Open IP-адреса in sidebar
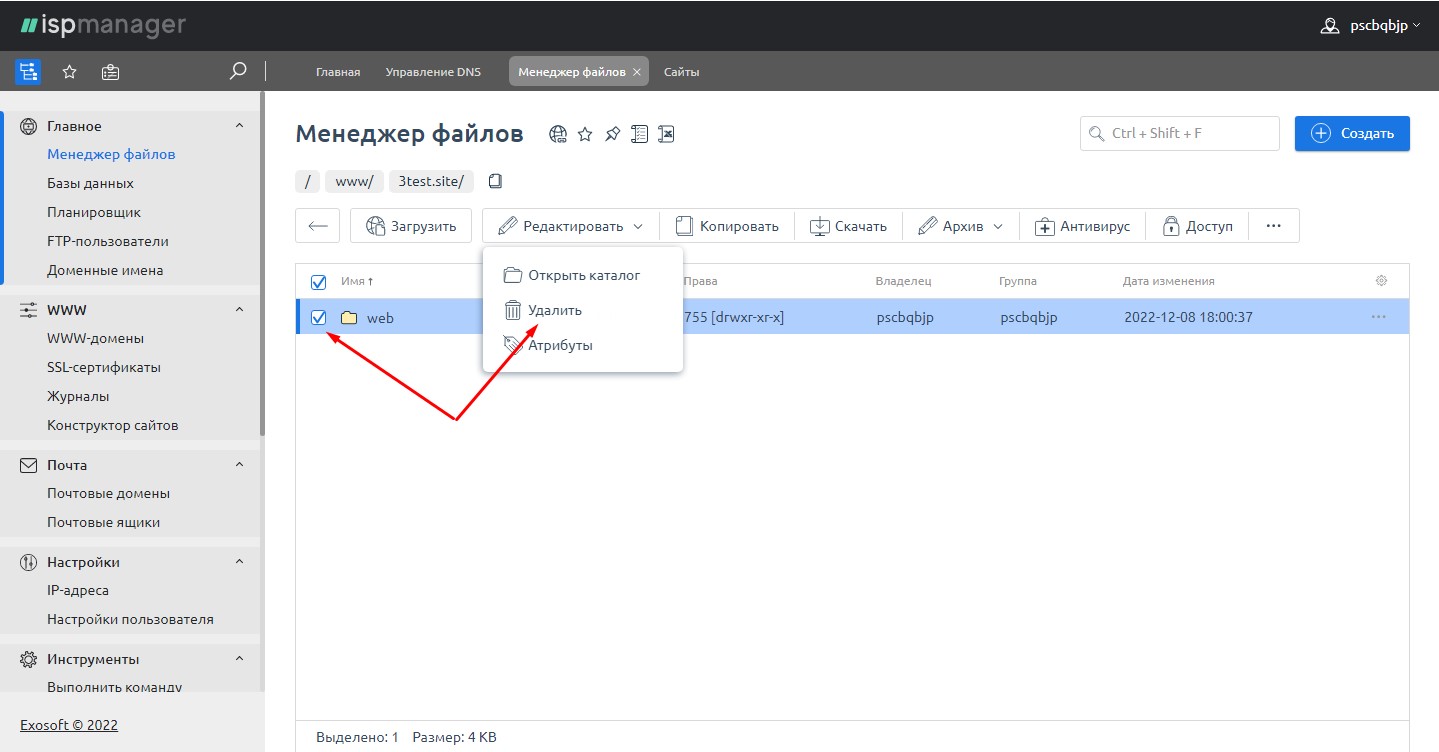Viewport: 1439px width, 752px height. pos(78,591)
